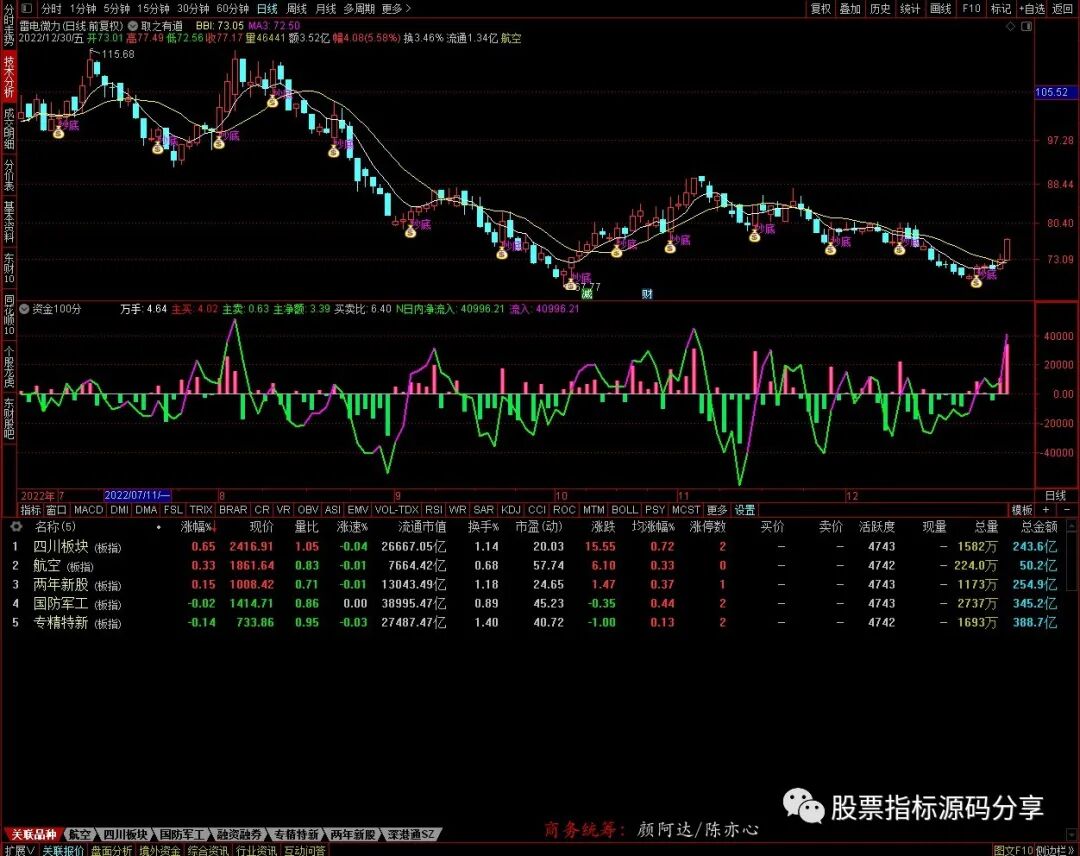Switch to the 15分钟 period
The height and width of the screenshot is (856, 1080).
(x=153, y=8)
